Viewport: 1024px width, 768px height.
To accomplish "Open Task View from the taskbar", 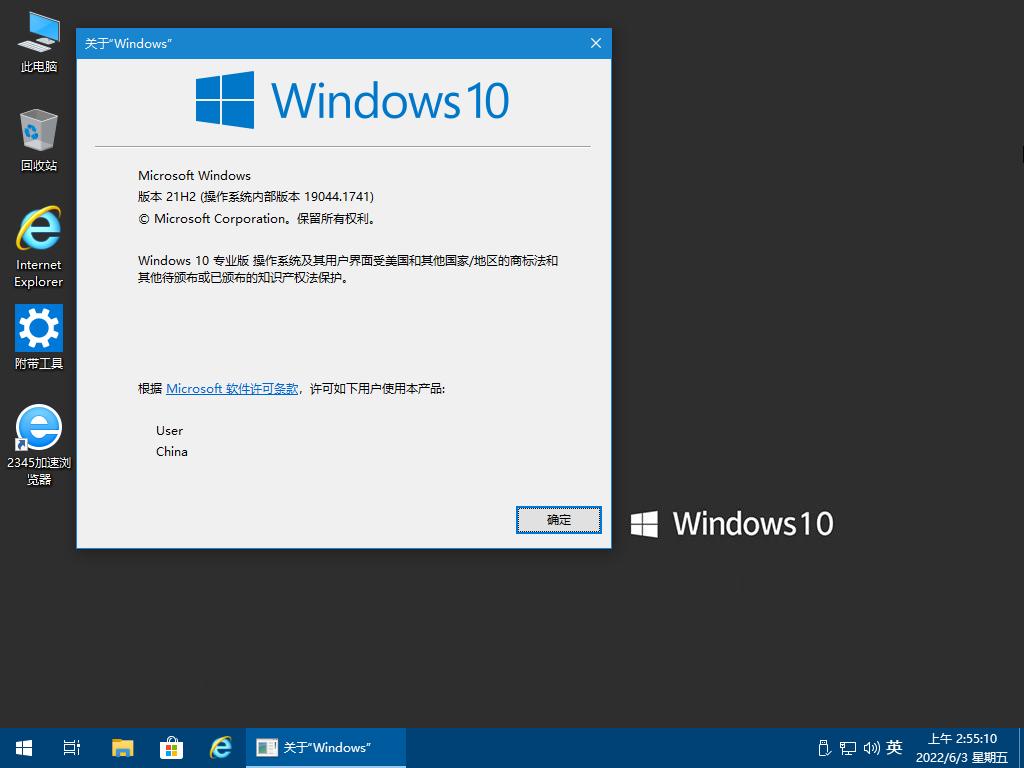I will [72, 748].
